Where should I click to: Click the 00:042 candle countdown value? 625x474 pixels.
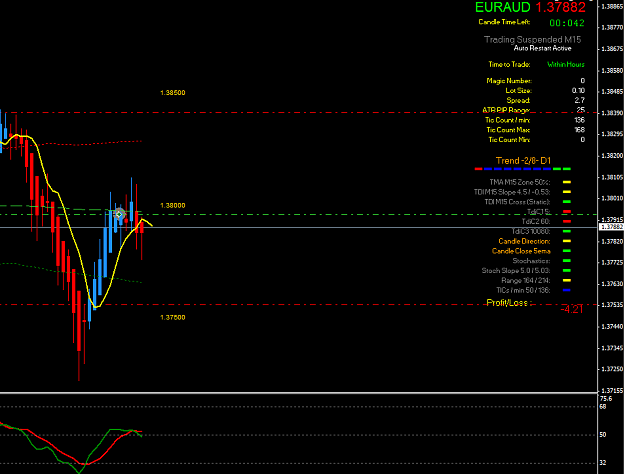[567, 23]
